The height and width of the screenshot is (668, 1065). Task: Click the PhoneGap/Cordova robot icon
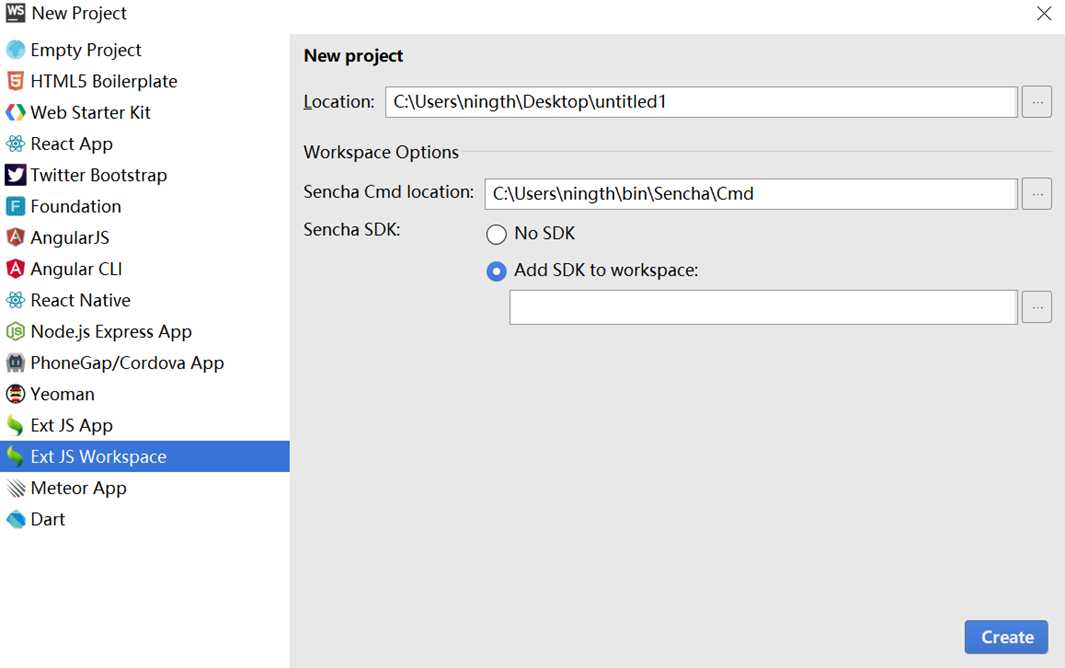pyautogui.click(x=16, y=362)
